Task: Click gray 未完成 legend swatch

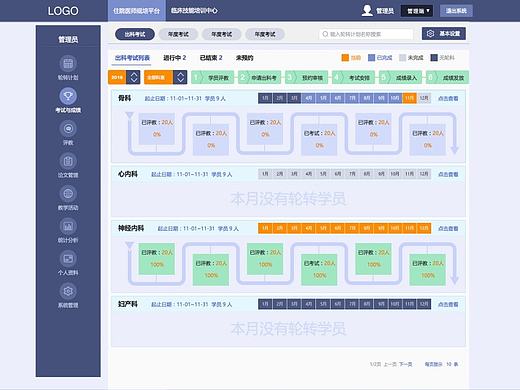Action: [x=403, y=58]
